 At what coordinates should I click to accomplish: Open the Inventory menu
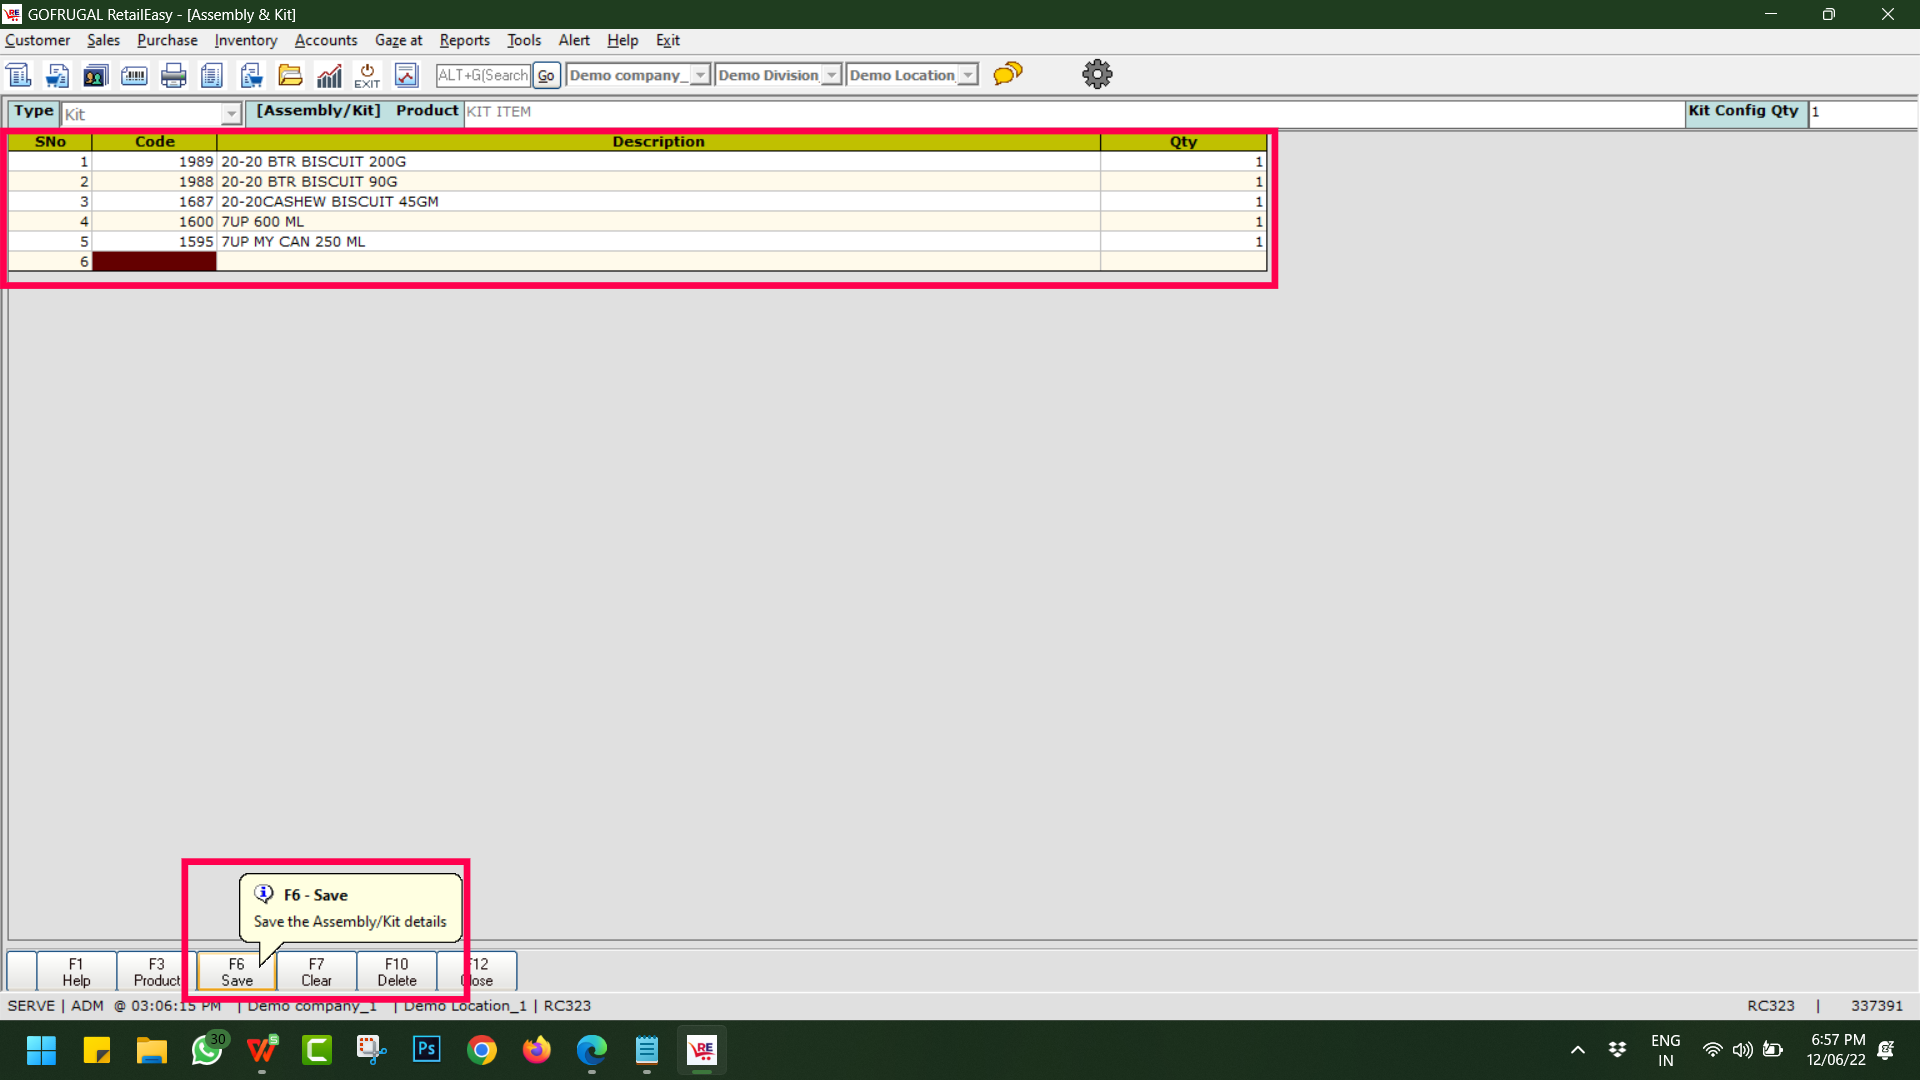[245, 40]
